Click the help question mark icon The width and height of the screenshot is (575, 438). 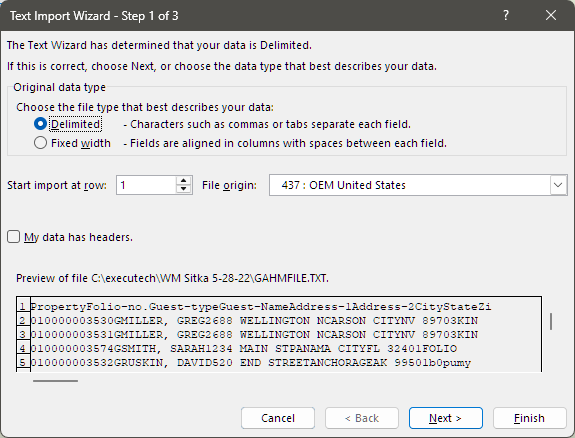506,15
